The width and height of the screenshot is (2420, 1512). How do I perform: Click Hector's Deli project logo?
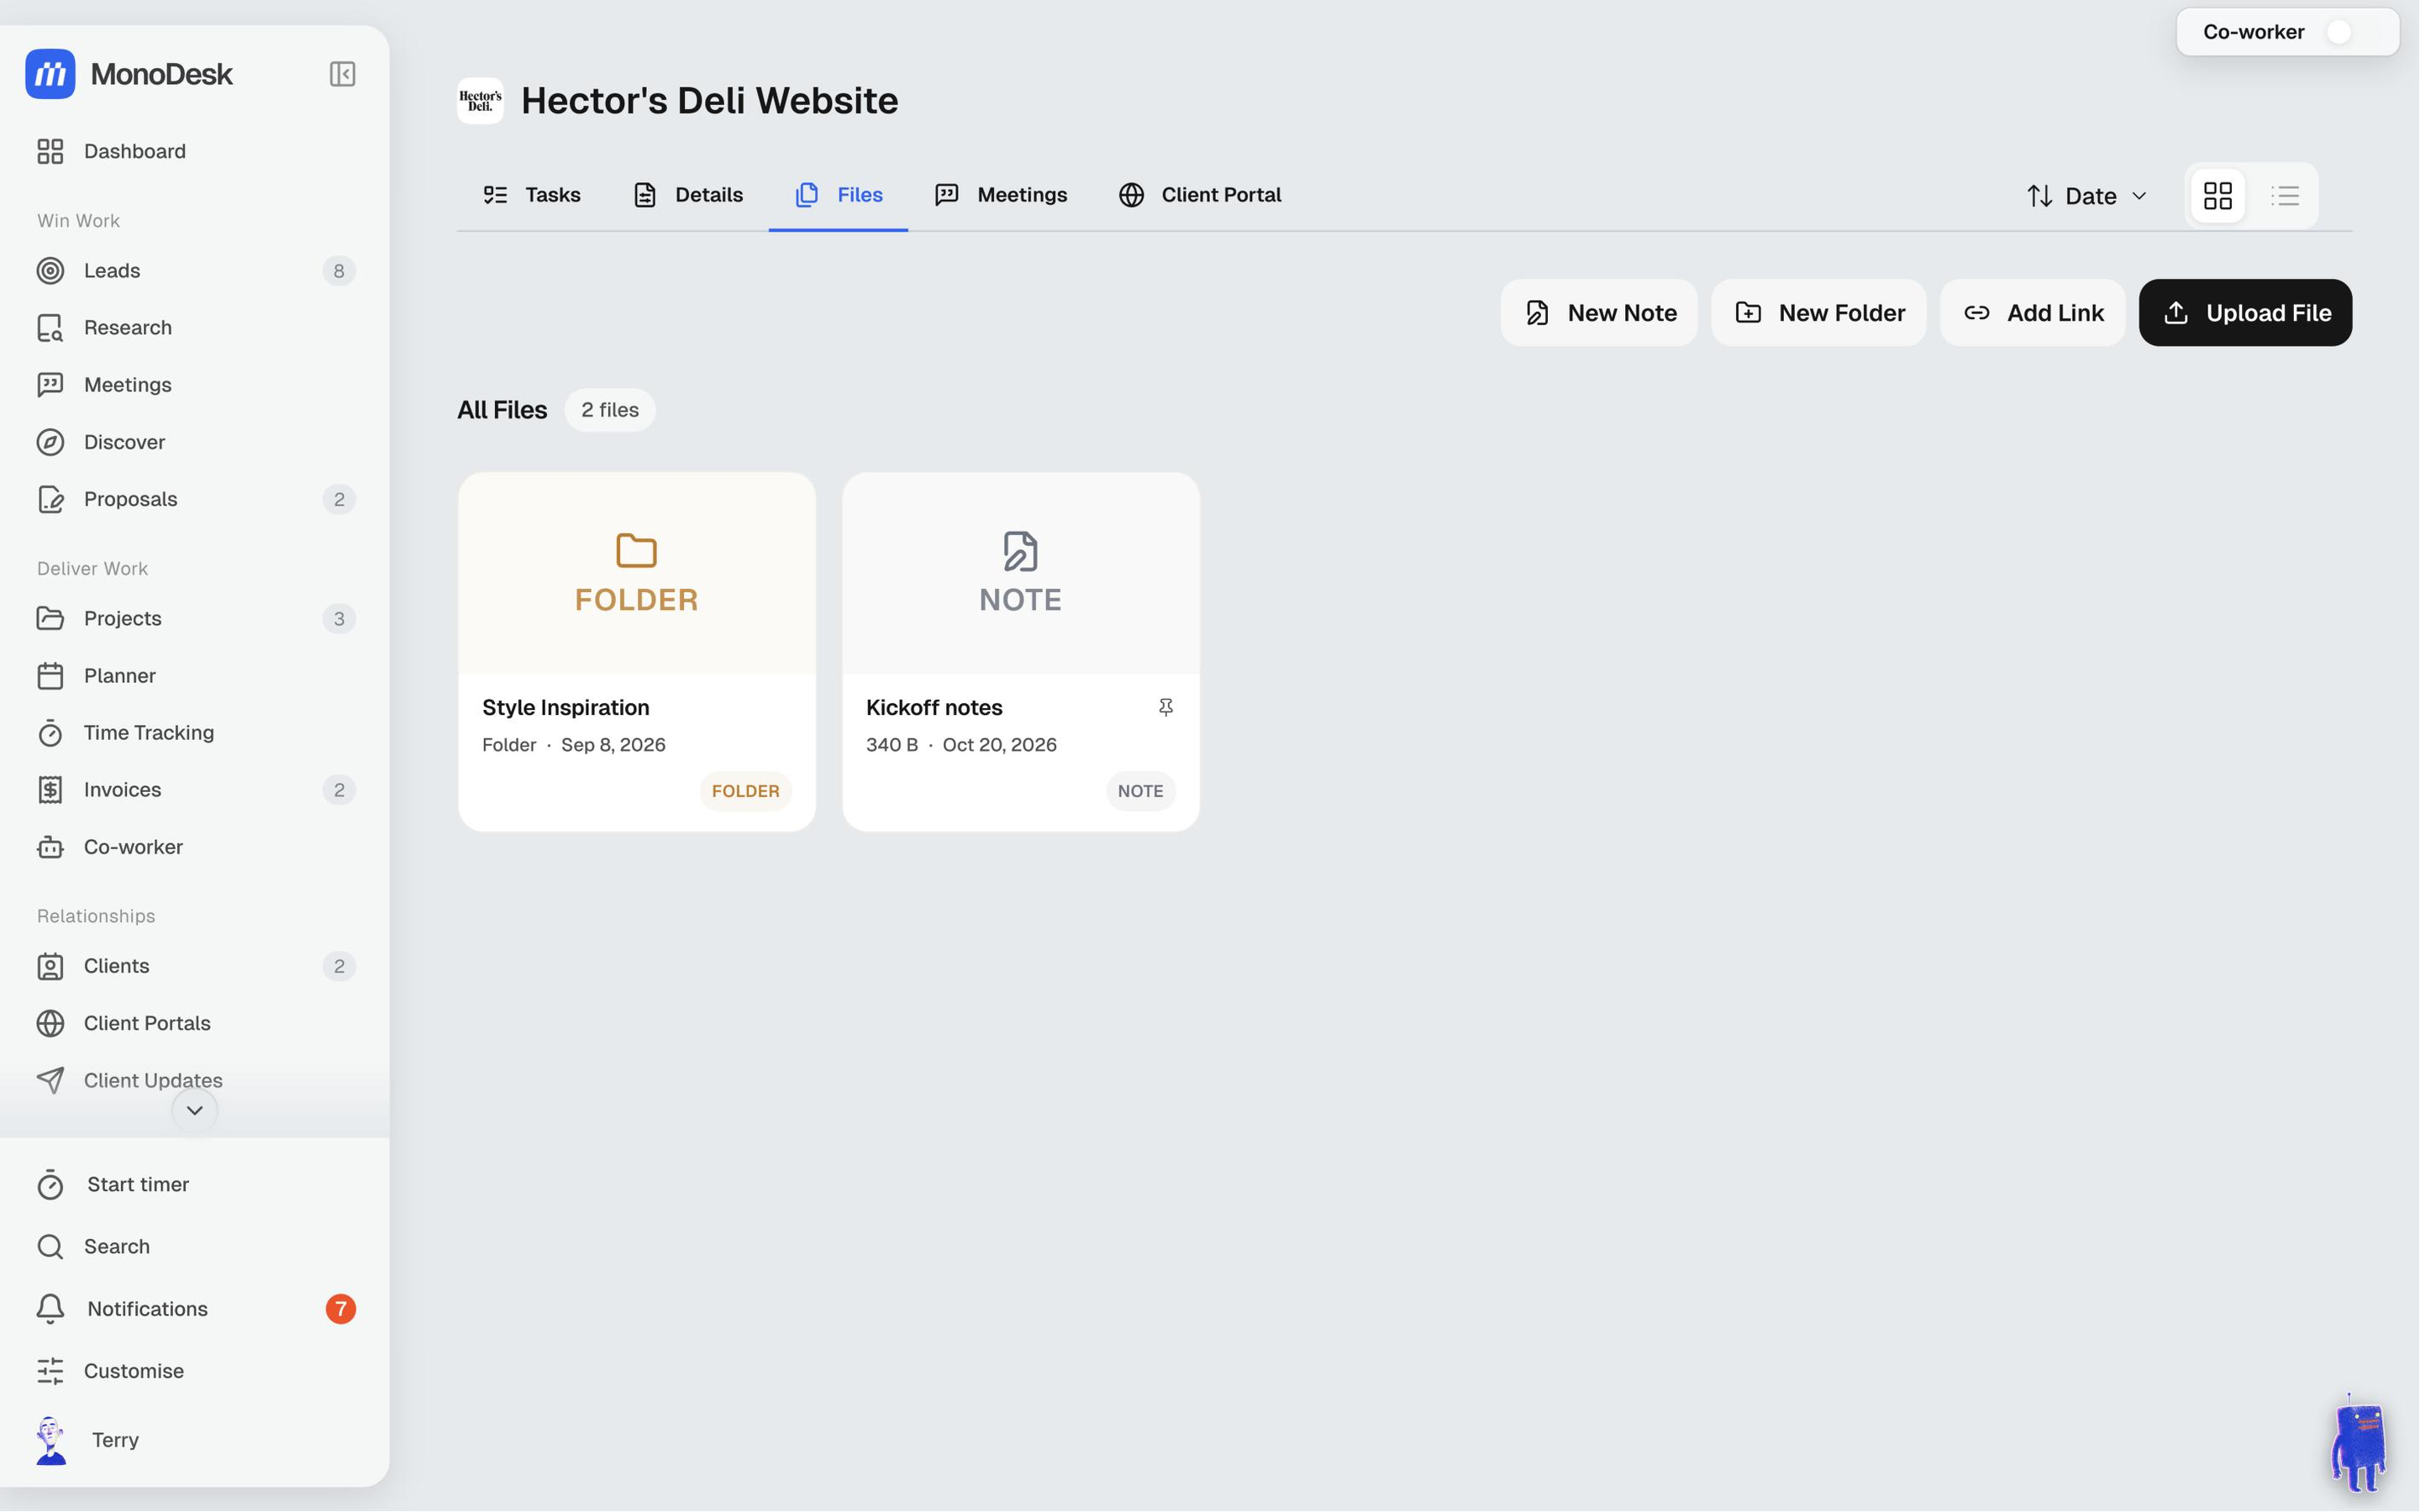click(480, 101)
